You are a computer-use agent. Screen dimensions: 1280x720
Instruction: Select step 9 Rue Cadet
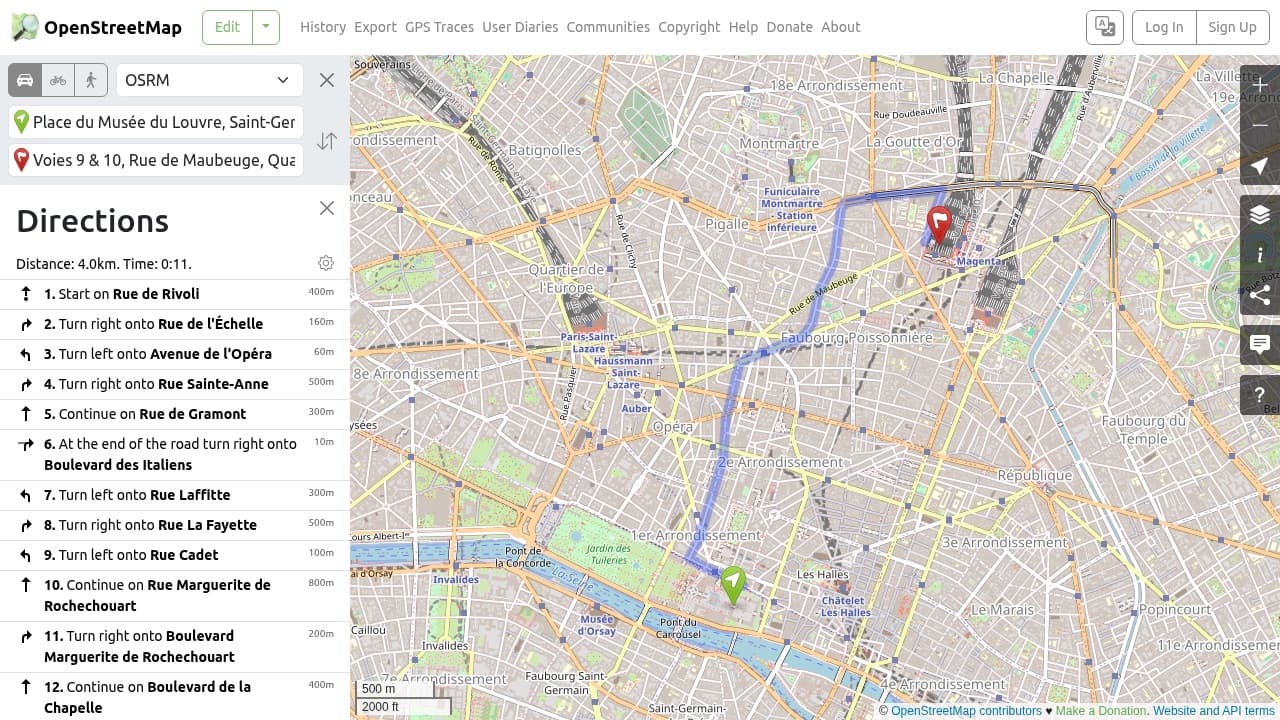tap(175, 555)
